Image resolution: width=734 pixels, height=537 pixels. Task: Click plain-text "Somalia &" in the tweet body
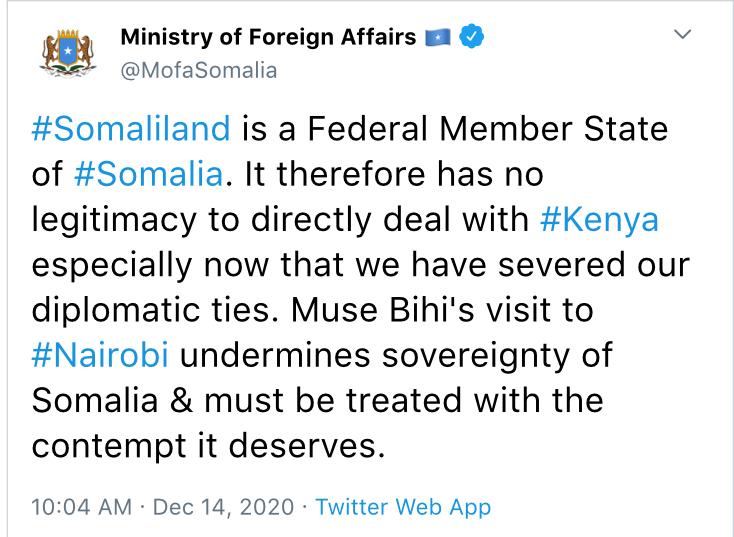pos(112,401)
